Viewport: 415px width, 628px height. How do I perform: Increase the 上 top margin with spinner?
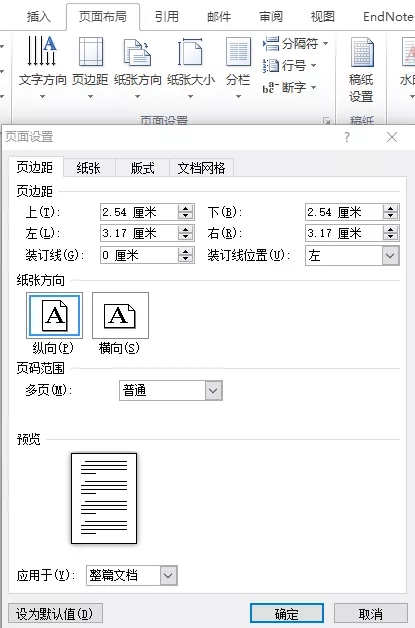tap(185, 208)
